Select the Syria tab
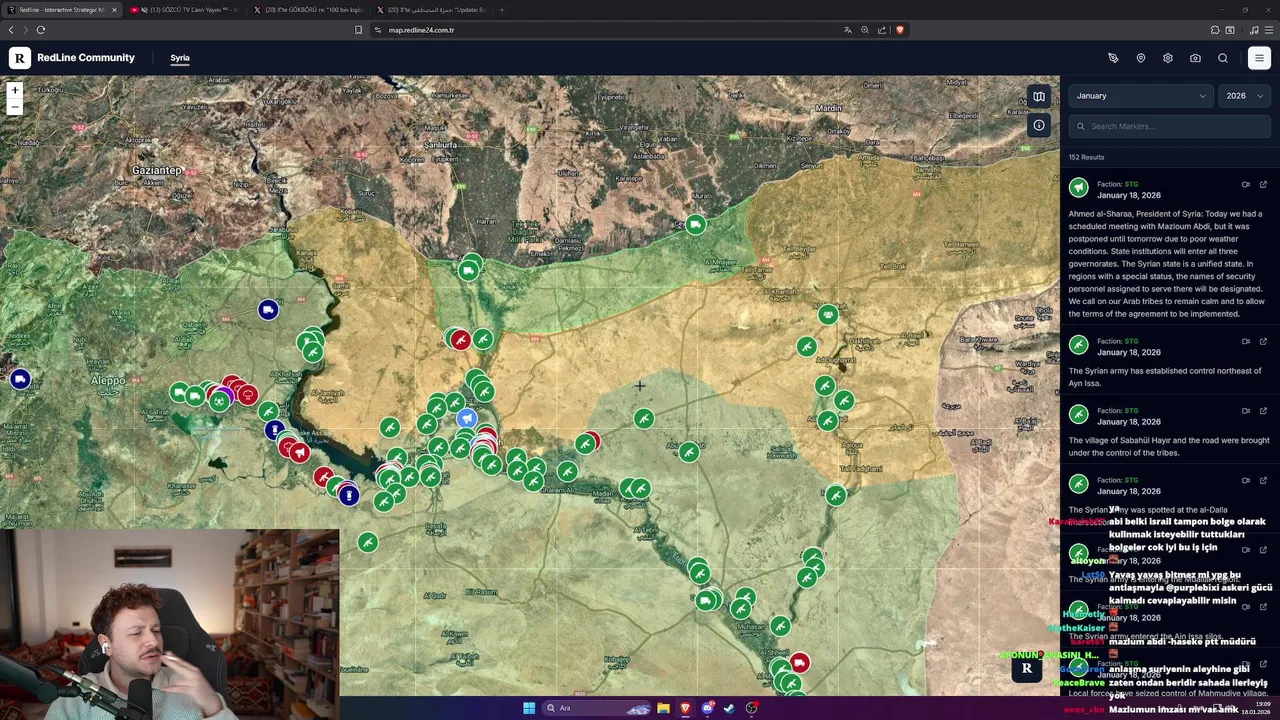Screen dimensions: 1280x720 coord(180,58)
